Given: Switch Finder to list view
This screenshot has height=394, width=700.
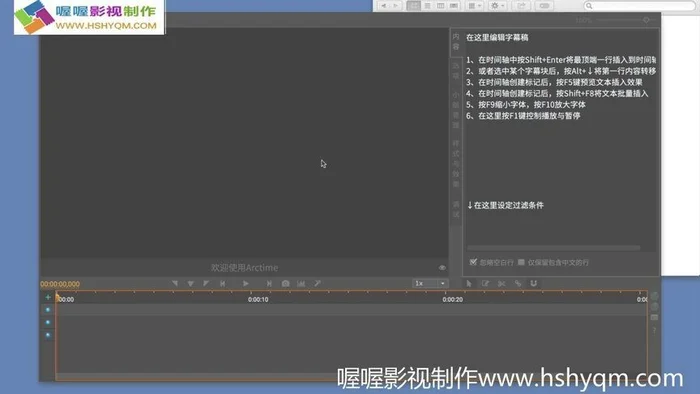Looking at the screenshot, I should (x=427, y=5).
